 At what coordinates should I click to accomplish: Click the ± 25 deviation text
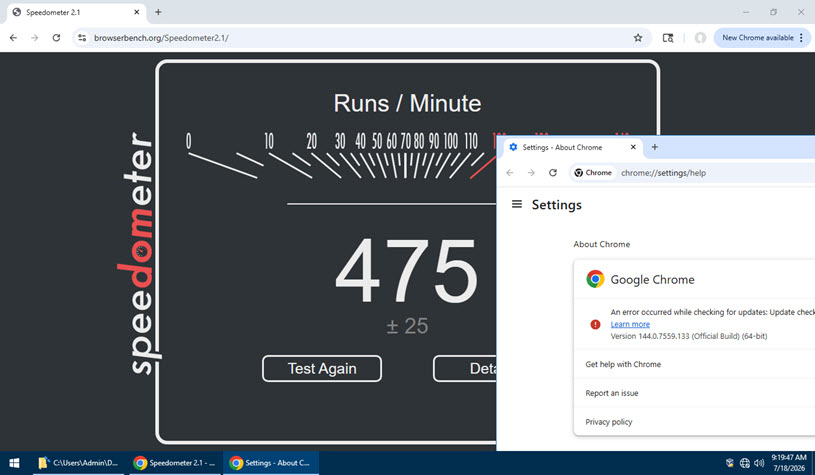tap(407, 326)
